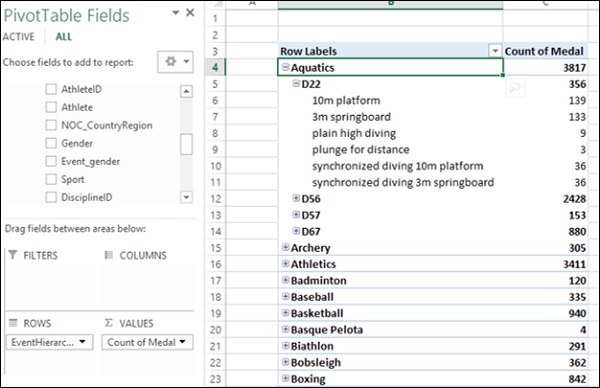Viewport: 600px width, 388px height.
Task: Expand the Basketball sport group
Action: point(285,313)
